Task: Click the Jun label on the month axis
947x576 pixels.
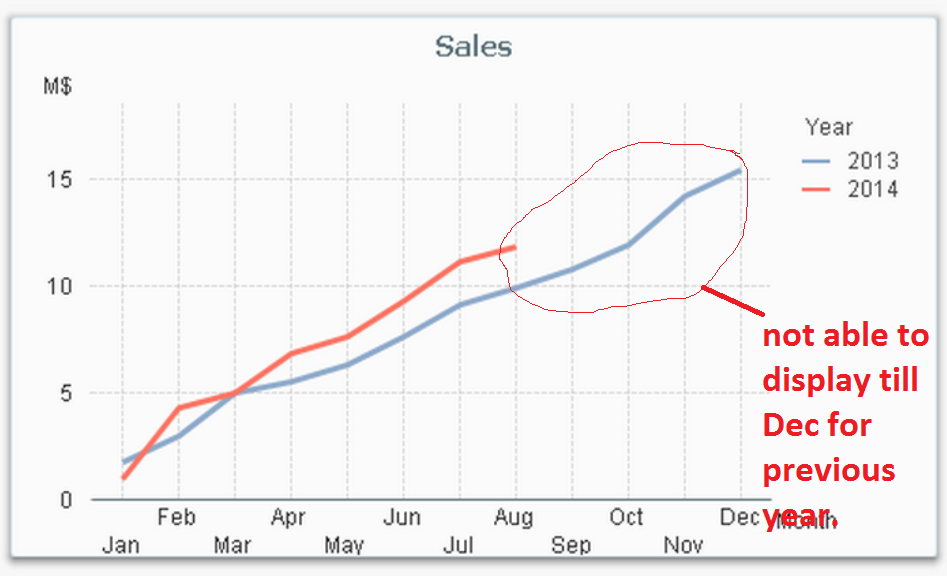Action: tap(402, 518)
